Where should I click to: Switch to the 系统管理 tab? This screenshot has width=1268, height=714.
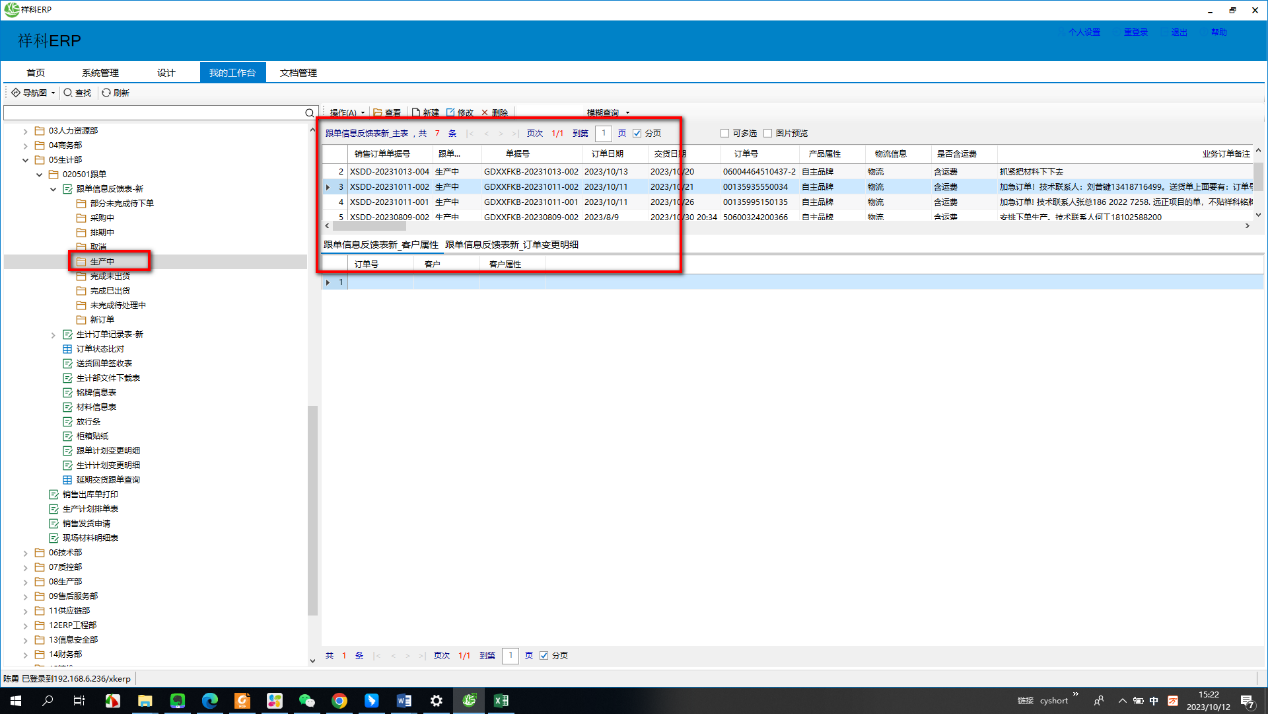(x=100, y=73)
